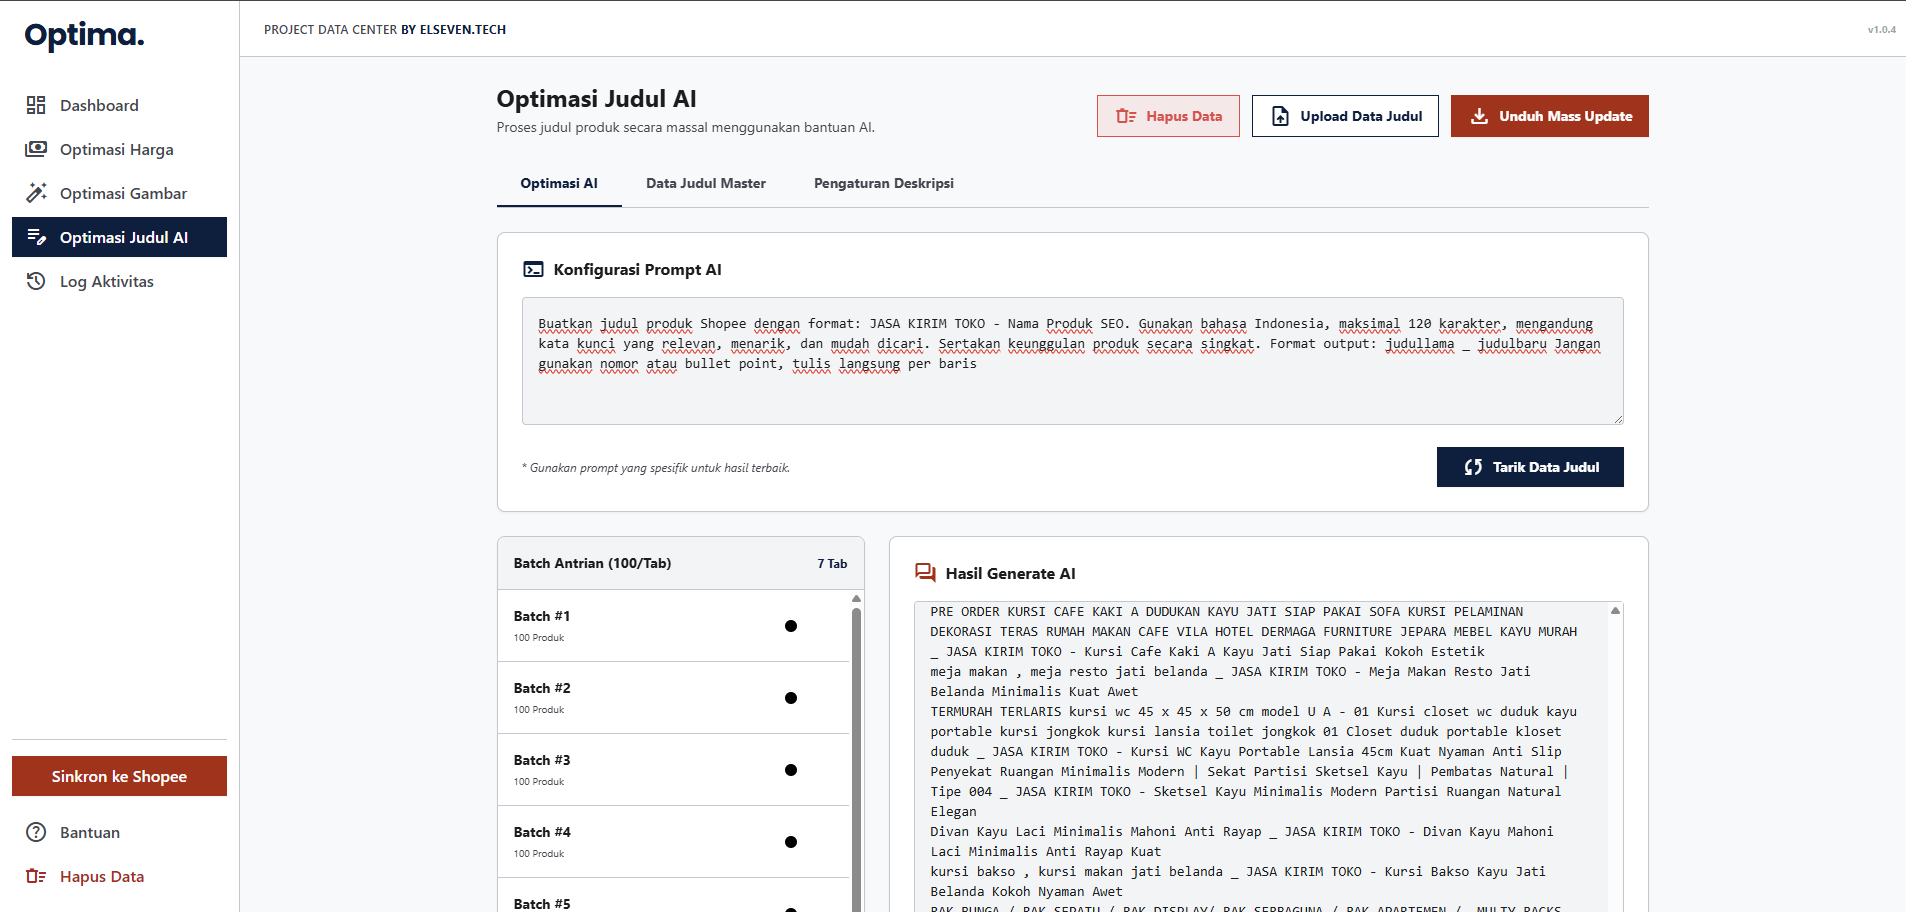The image size is (1906, 912).
Task: Click the results scroll up arrow
Action: pos(1615,610)
